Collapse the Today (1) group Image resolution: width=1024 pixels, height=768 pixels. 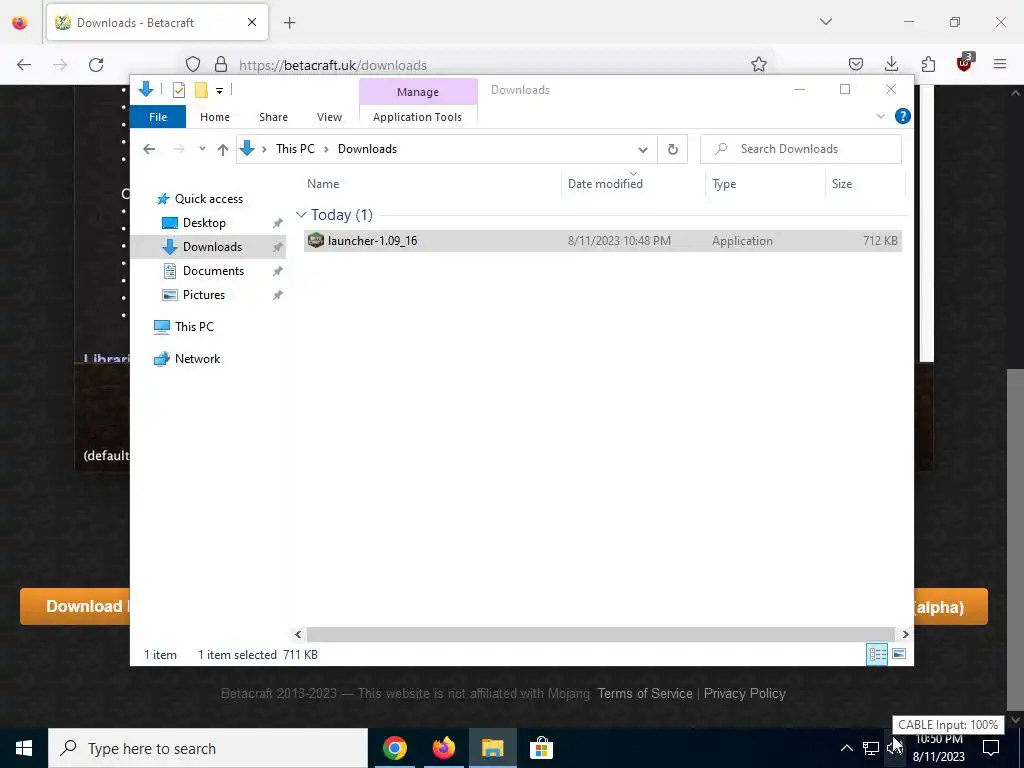coord(301,215)
